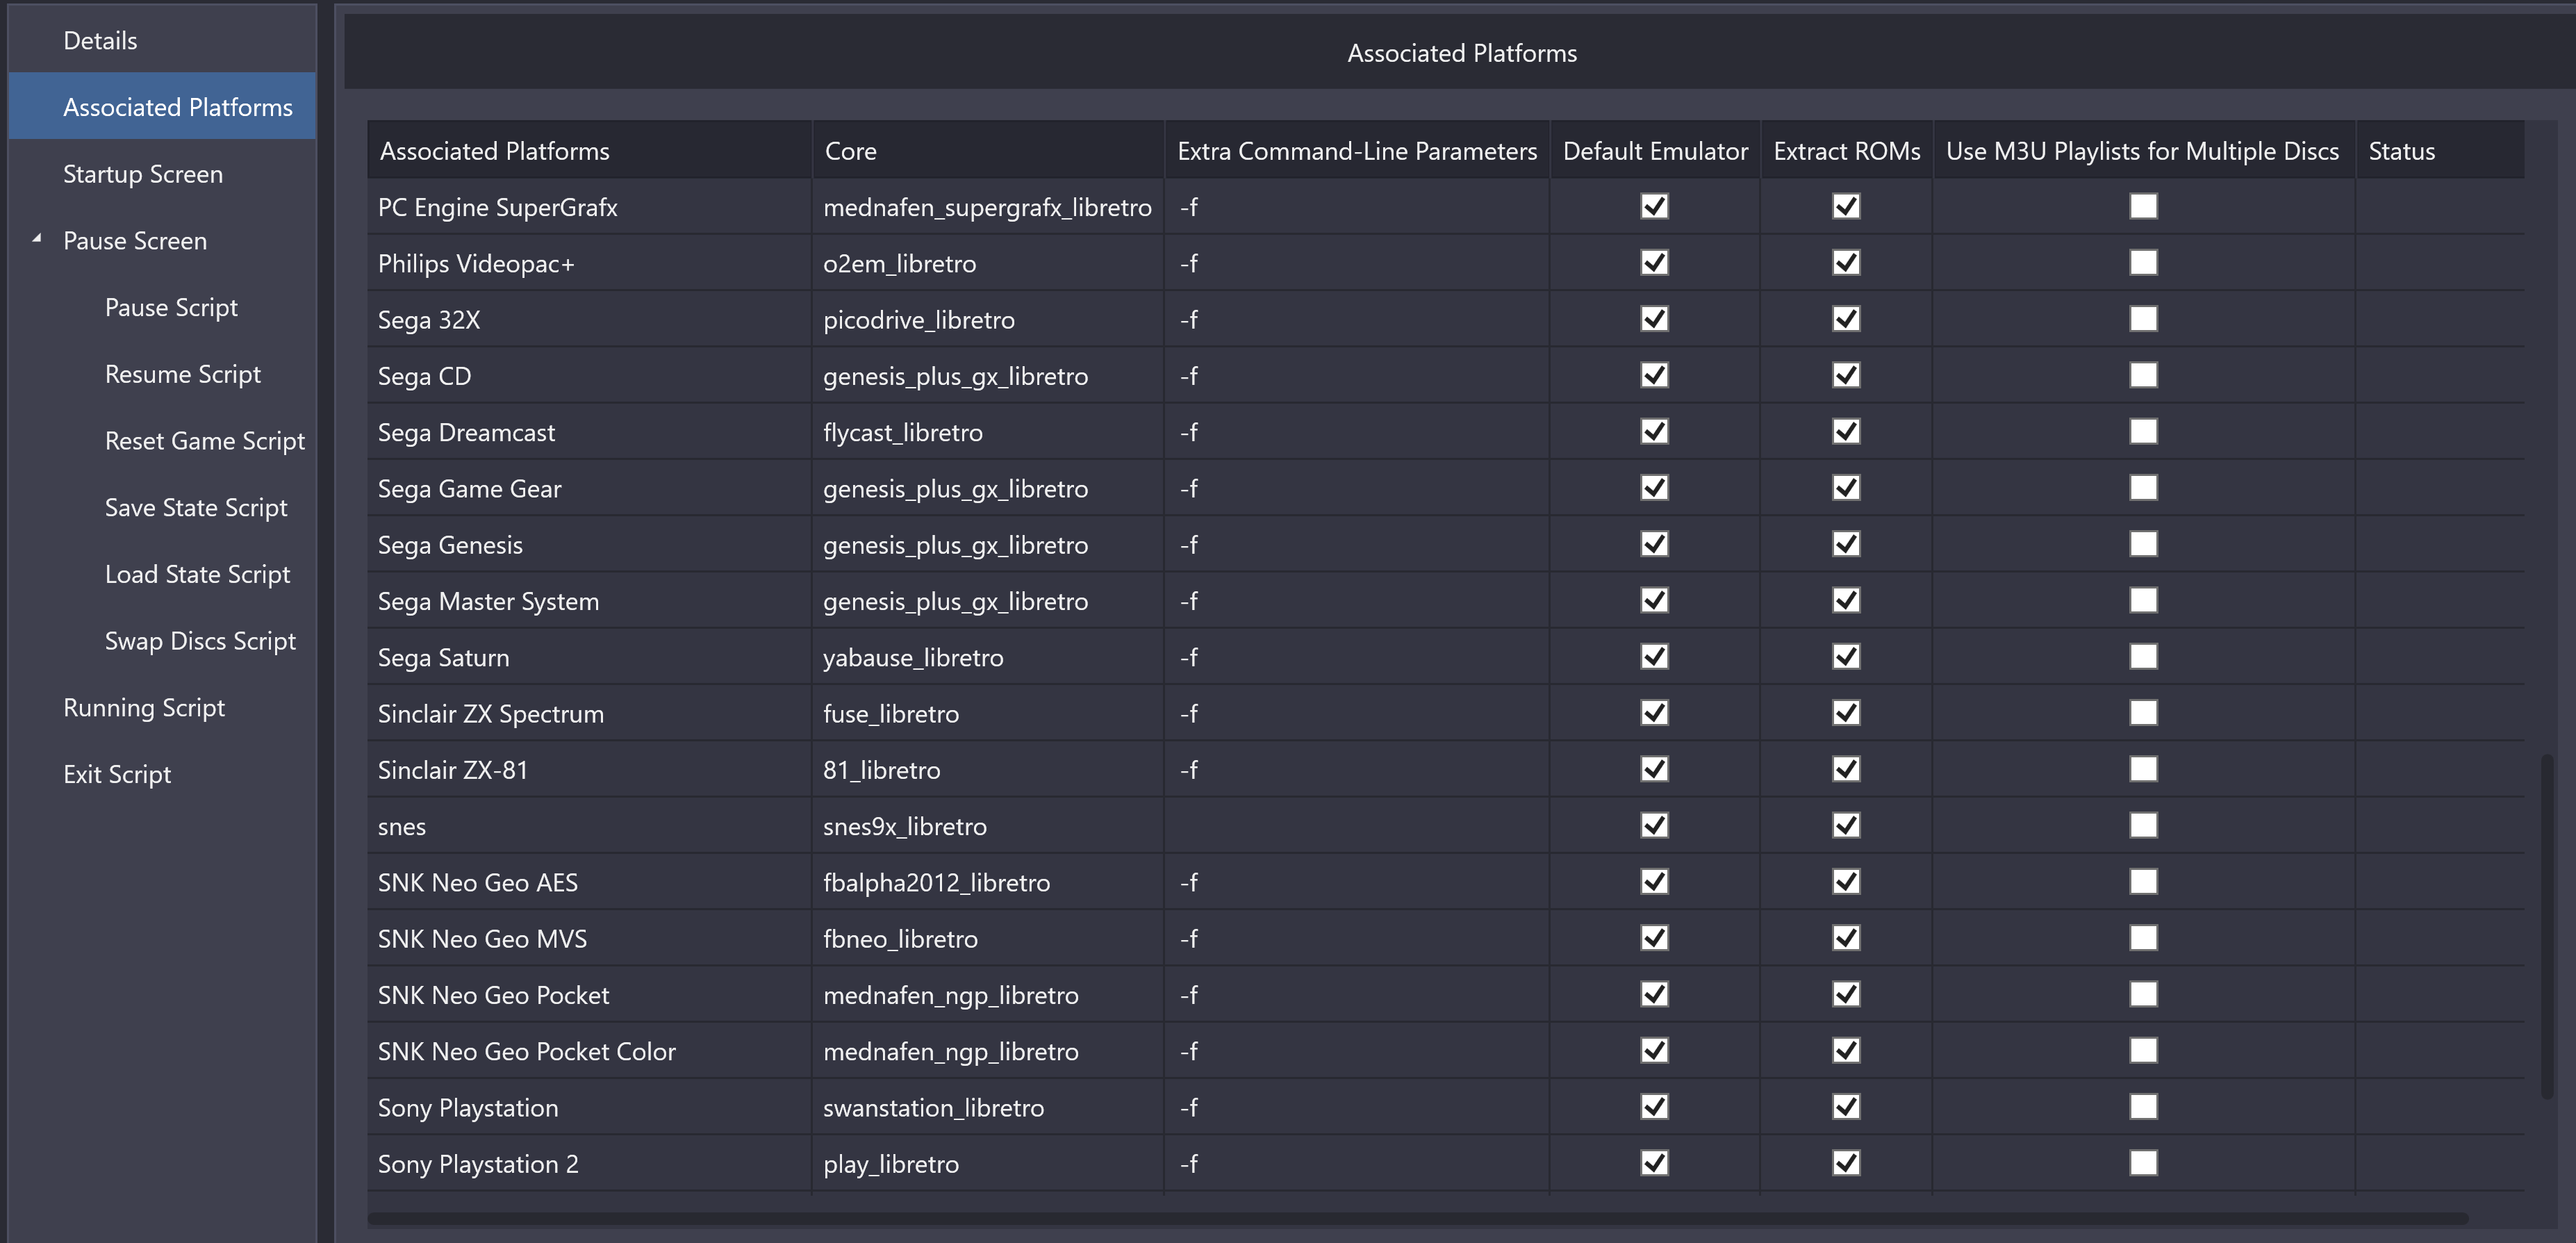Edit -f parameter for Sony Playstation 2
The width and height of the screenshot is (2576, 1243).
click(x=1357, y=1164)
